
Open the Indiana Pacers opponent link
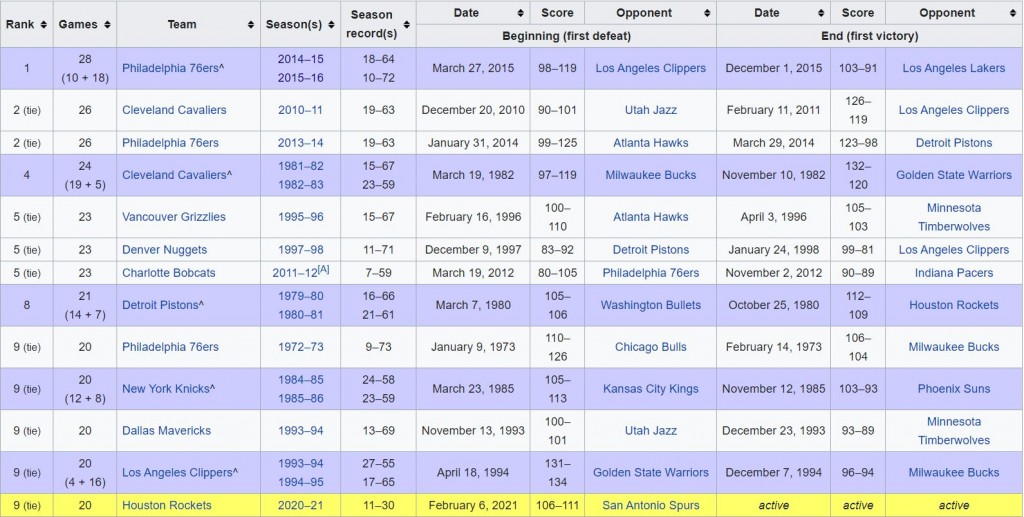coord(953,272)
